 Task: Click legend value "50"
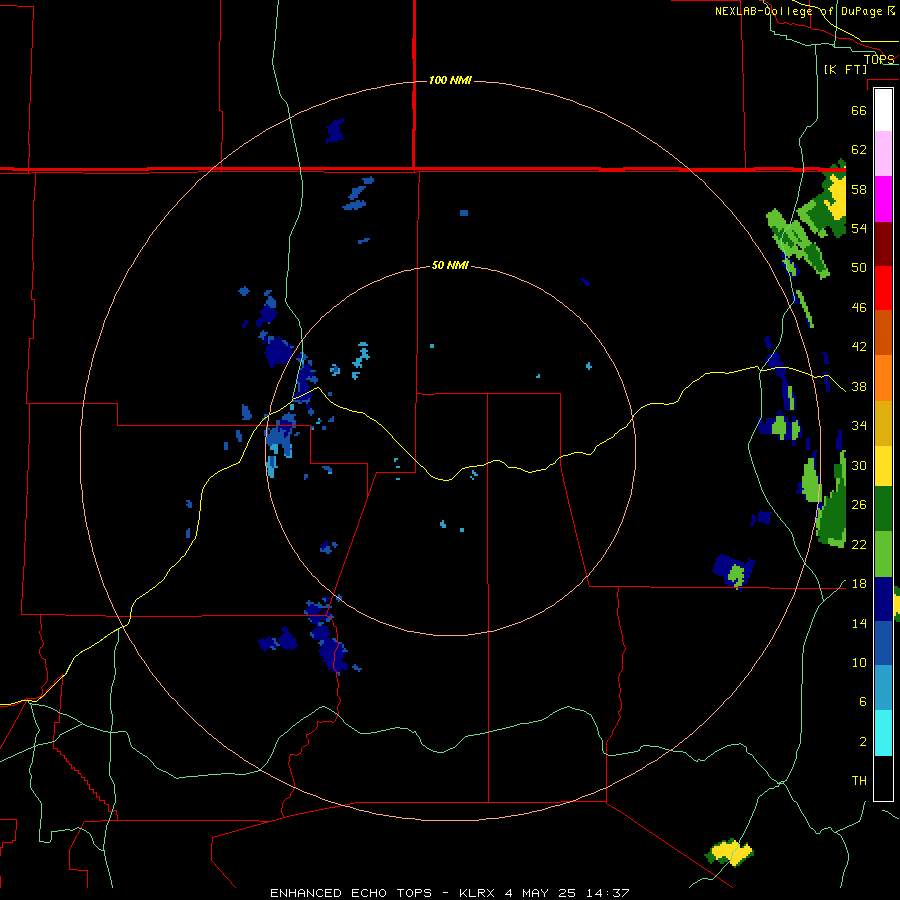pos(859,268)
